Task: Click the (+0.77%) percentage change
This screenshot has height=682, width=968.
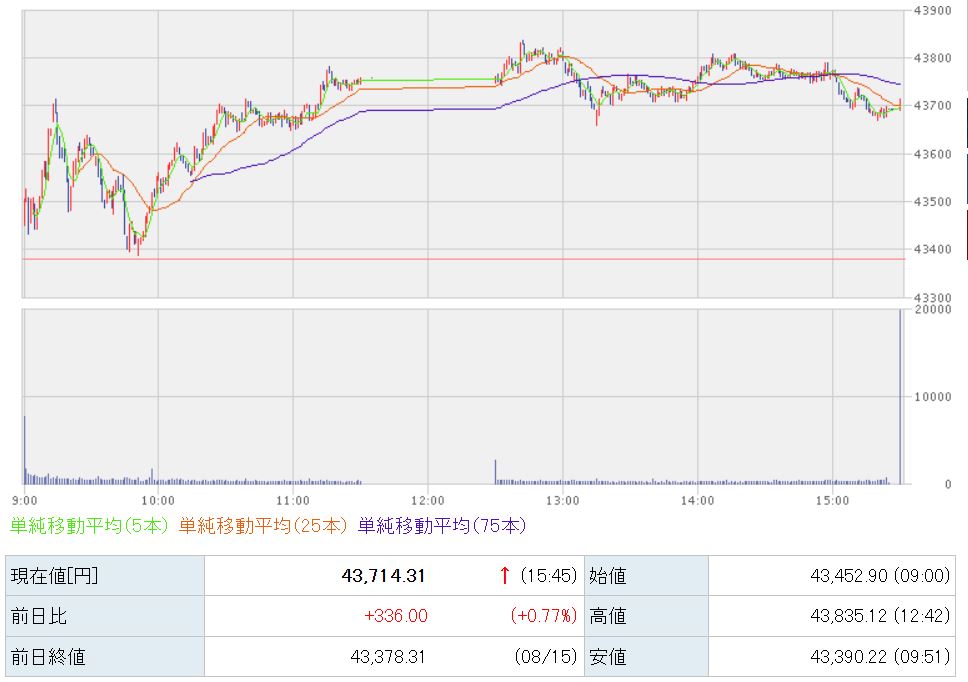Action: (x=543, y=616)
